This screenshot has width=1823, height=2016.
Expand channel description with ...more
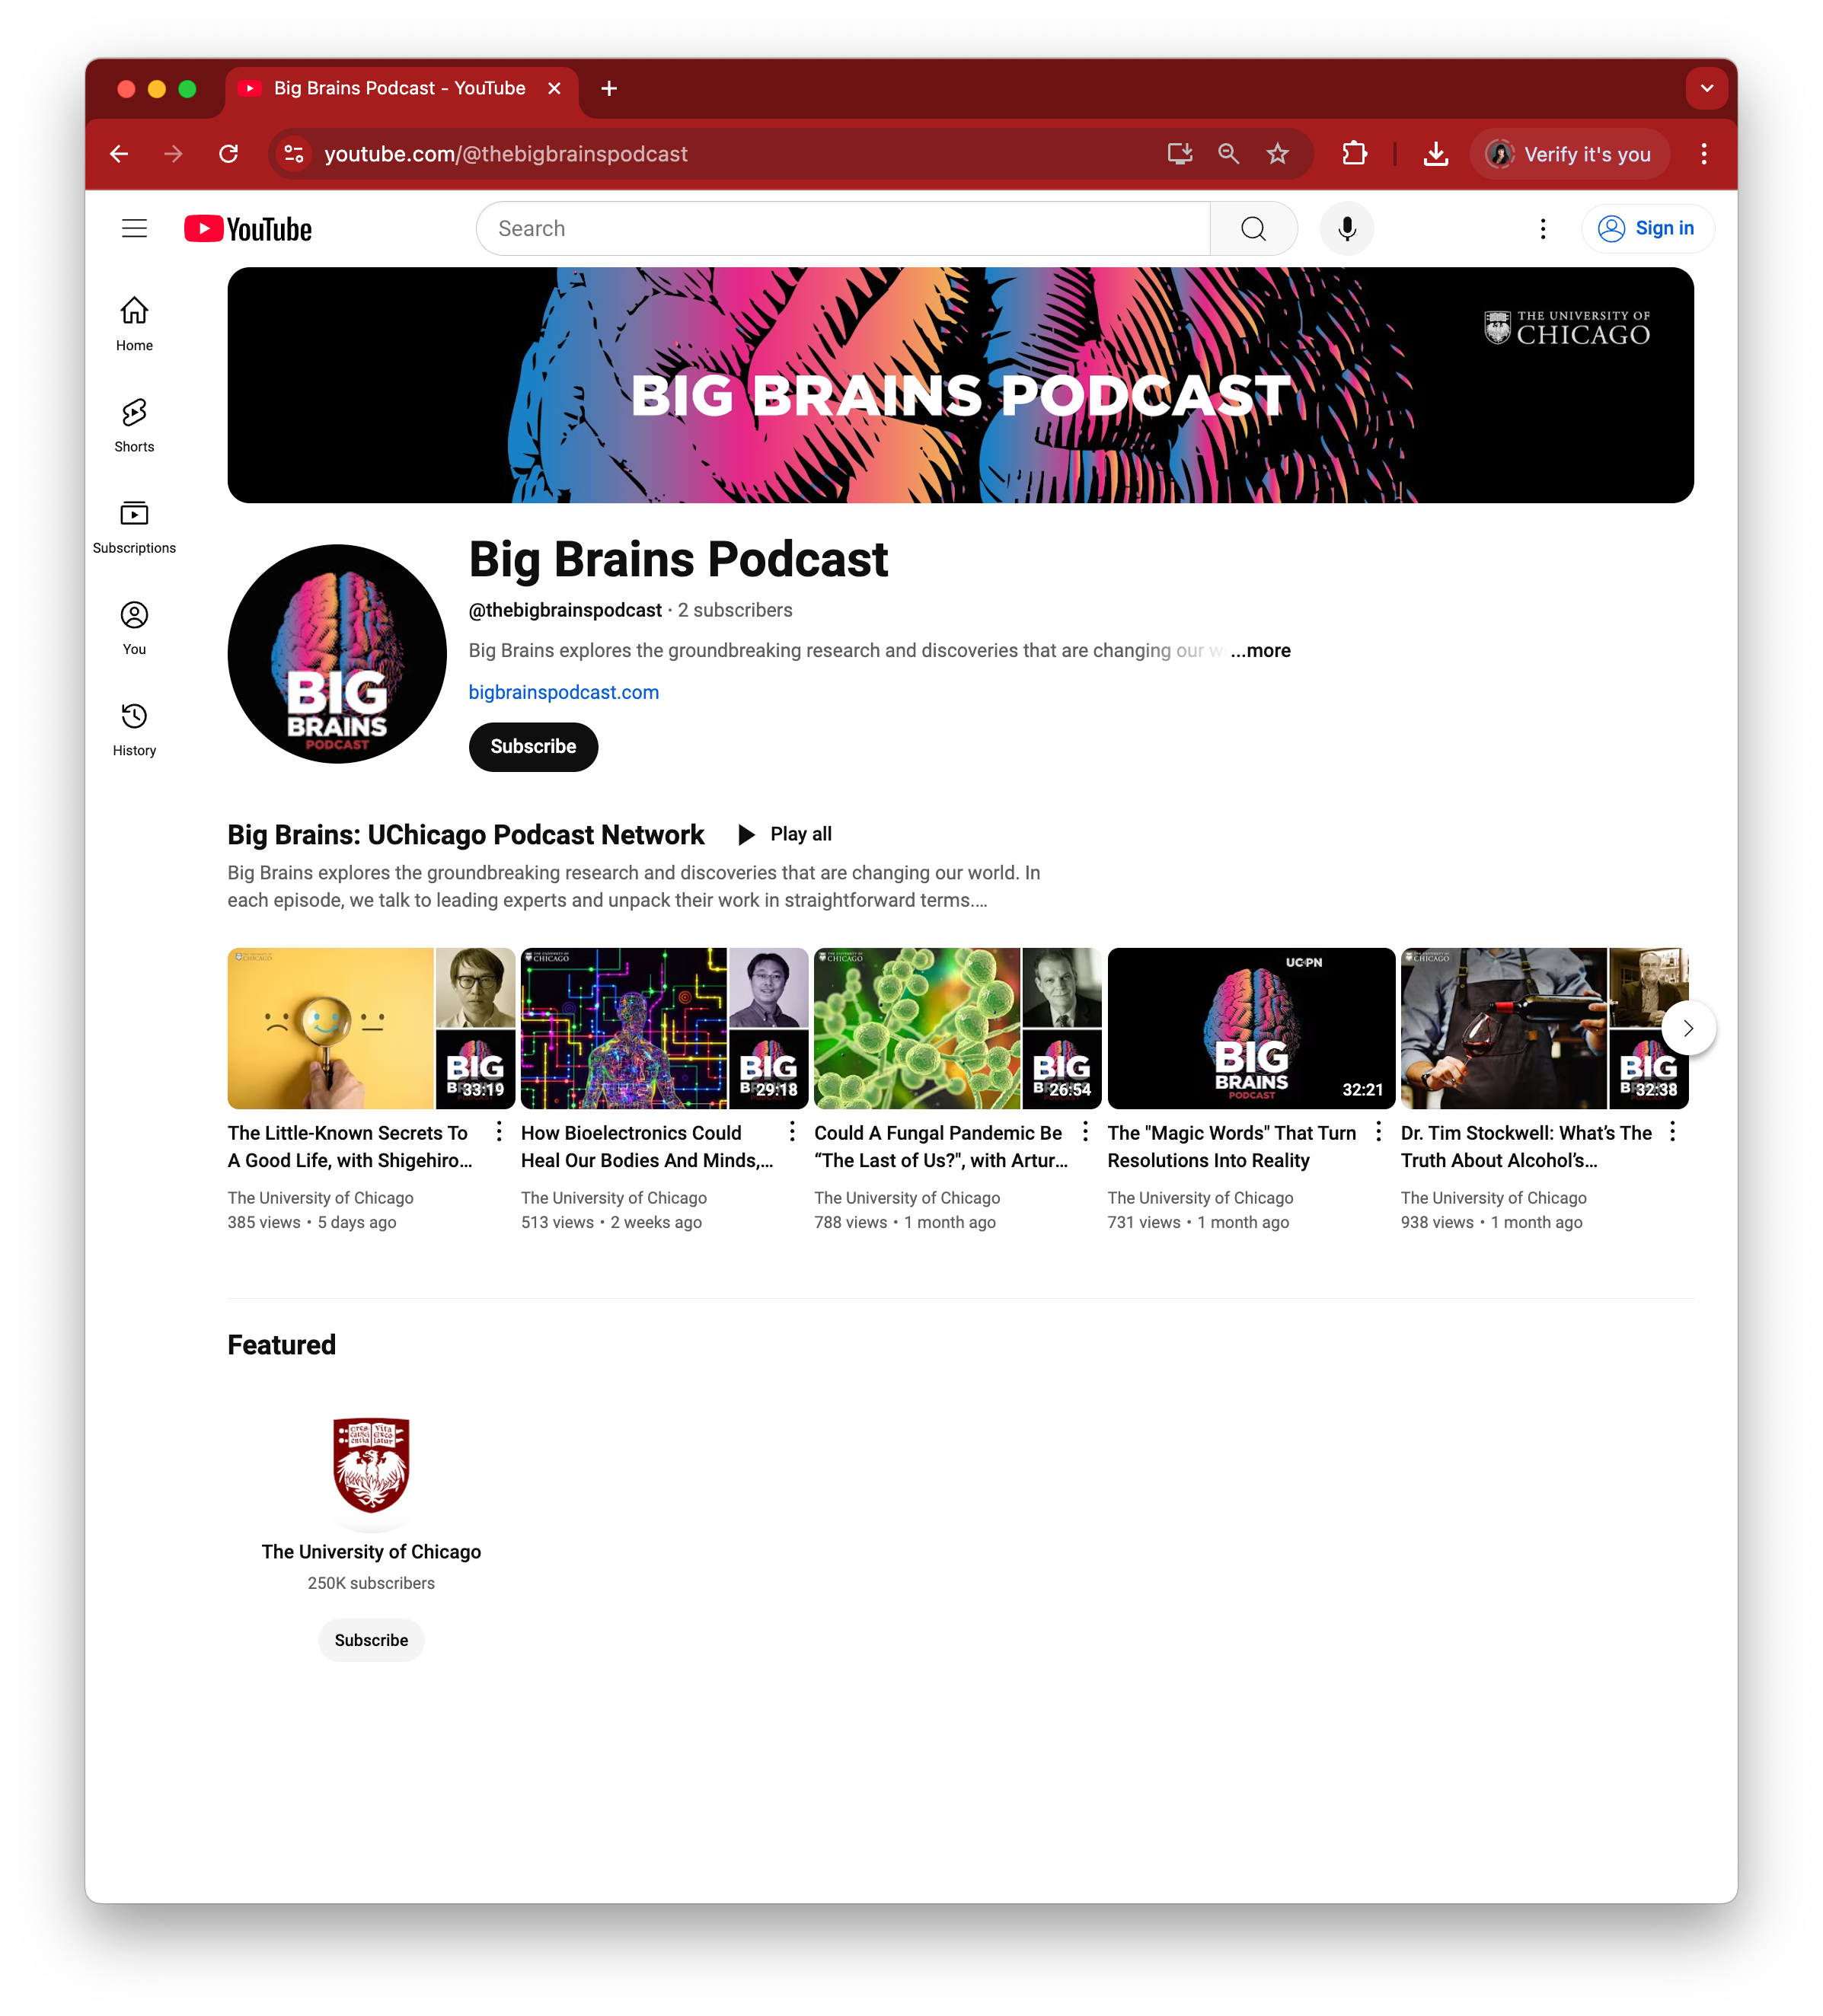point(1261,651)
